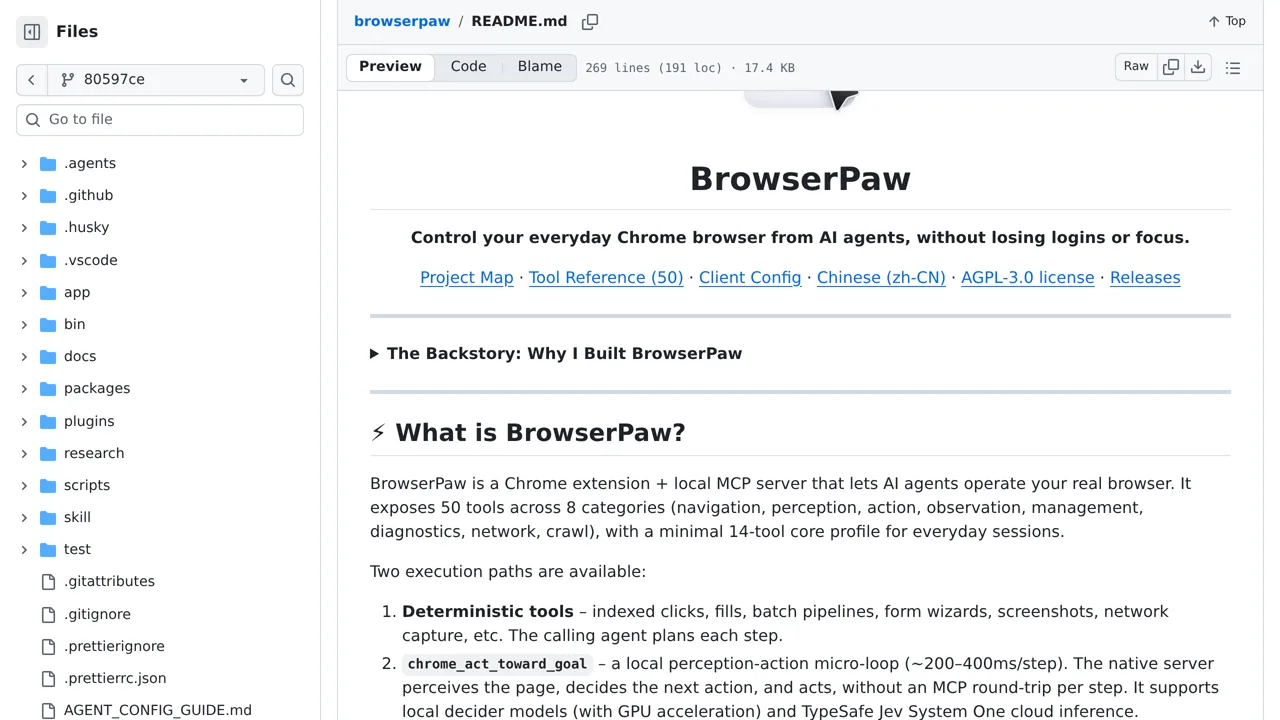This screenshot has width=1280, height=720.
Task: Switch to the Preview tab
Action: pyautogui.click(x=390, y=67)
